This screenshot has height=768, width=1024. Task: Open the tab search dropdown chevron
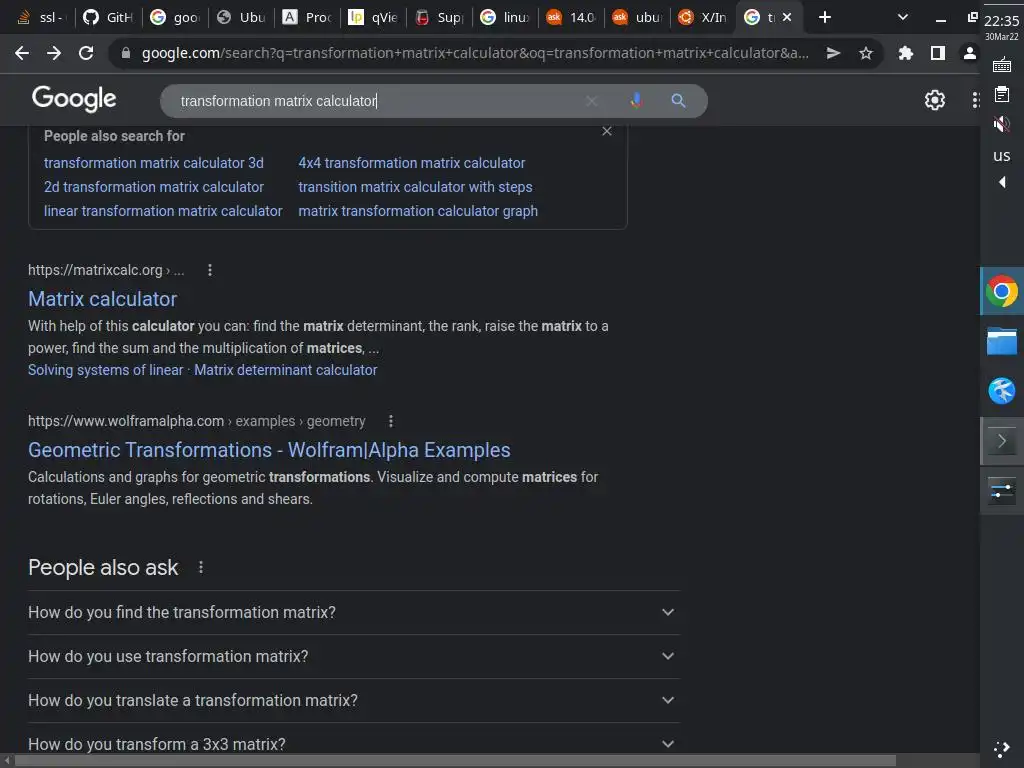[x=903, y=17]
